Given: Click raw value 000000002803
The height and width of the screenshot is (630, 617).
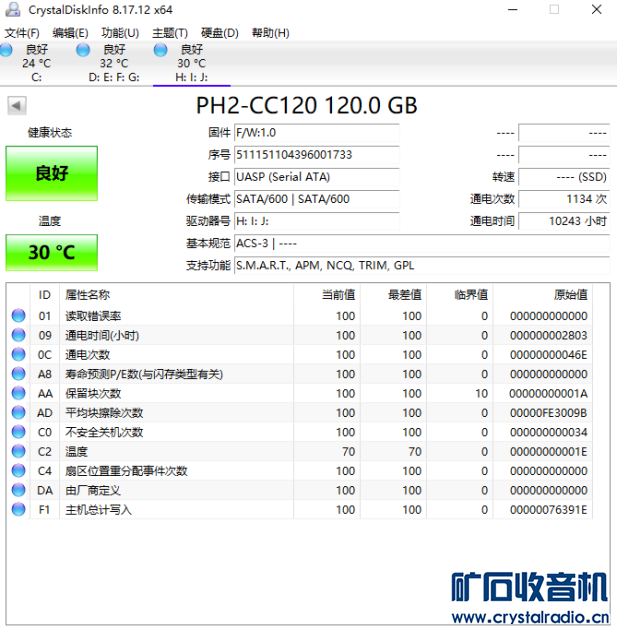Looking at the screenshot, I should pyautogui.click(x=549, y=335).
